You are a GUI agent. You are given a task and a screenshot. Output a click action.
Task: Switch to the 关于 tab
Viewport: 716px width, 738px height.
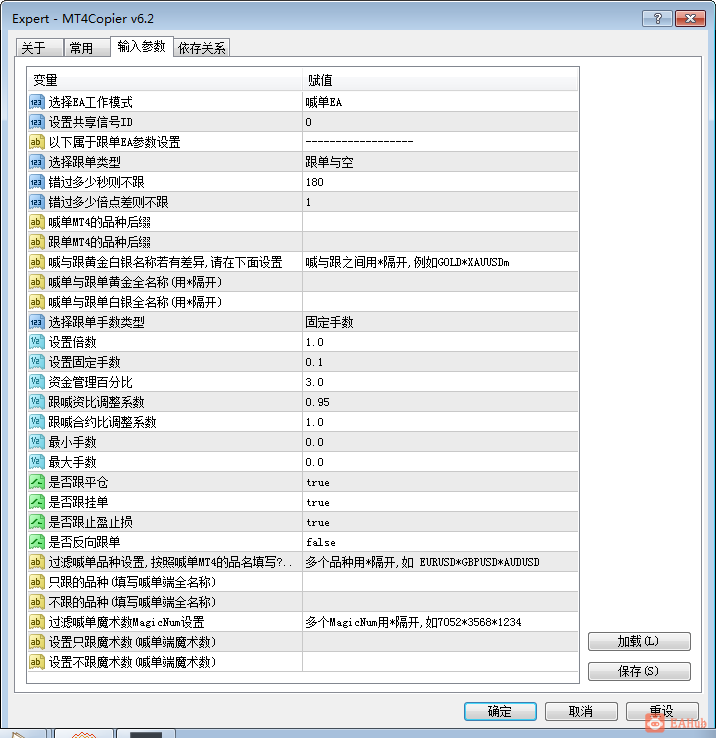(40, 48)
